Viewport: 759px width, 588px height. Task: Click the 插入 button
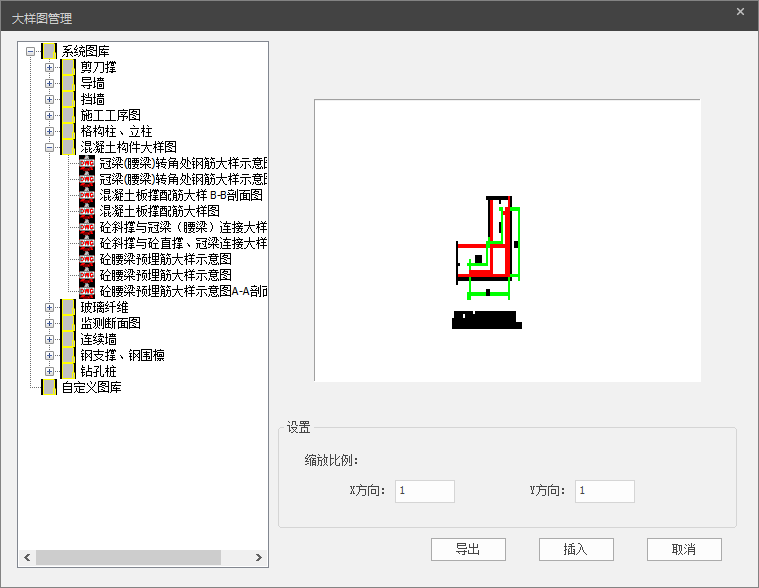coord(576,549)
